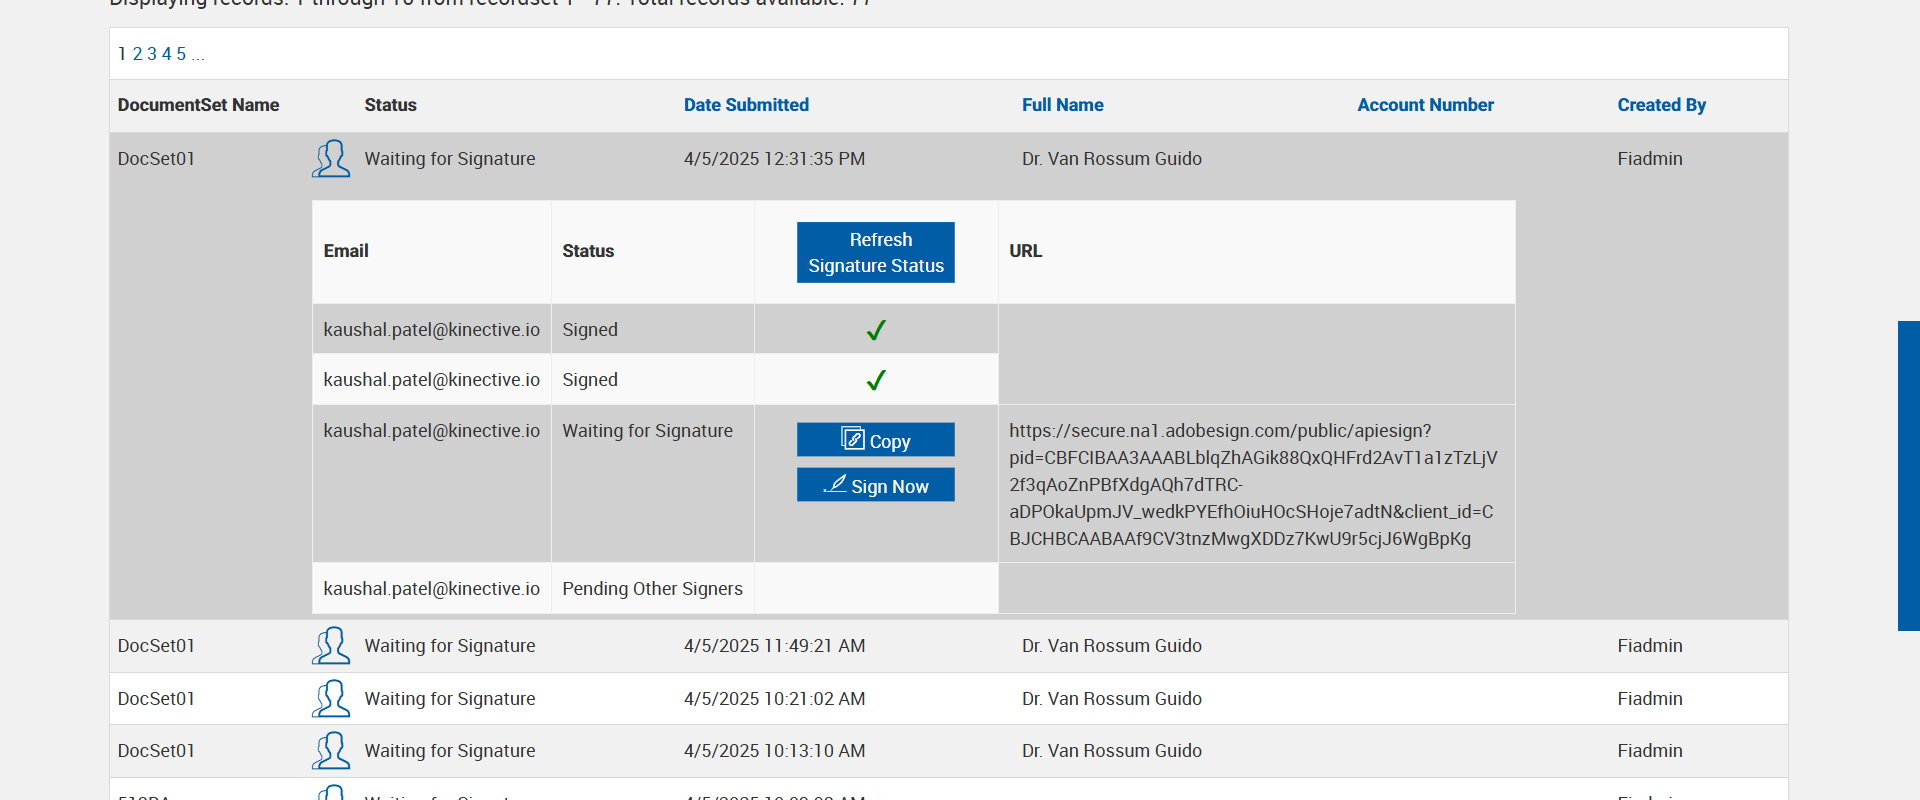Show more pages via ellipsis link
This screenshot has height=800, width=1920.
[x=198, y=54]
